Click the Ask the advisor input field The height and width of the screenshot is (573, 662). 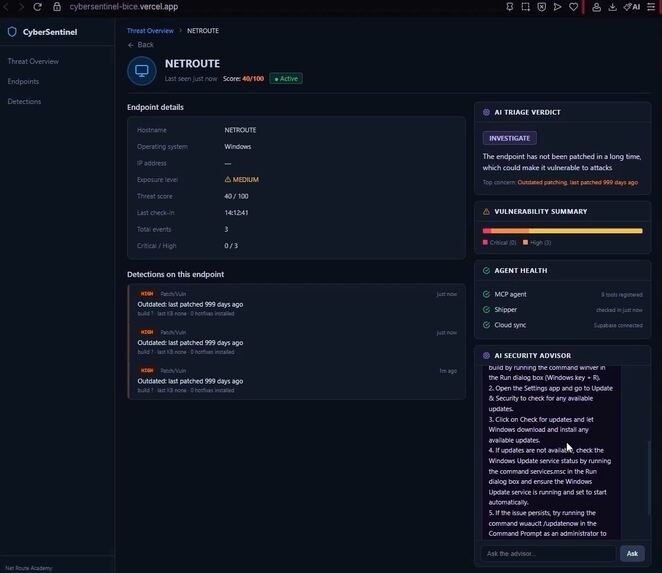tap(548, 554)
